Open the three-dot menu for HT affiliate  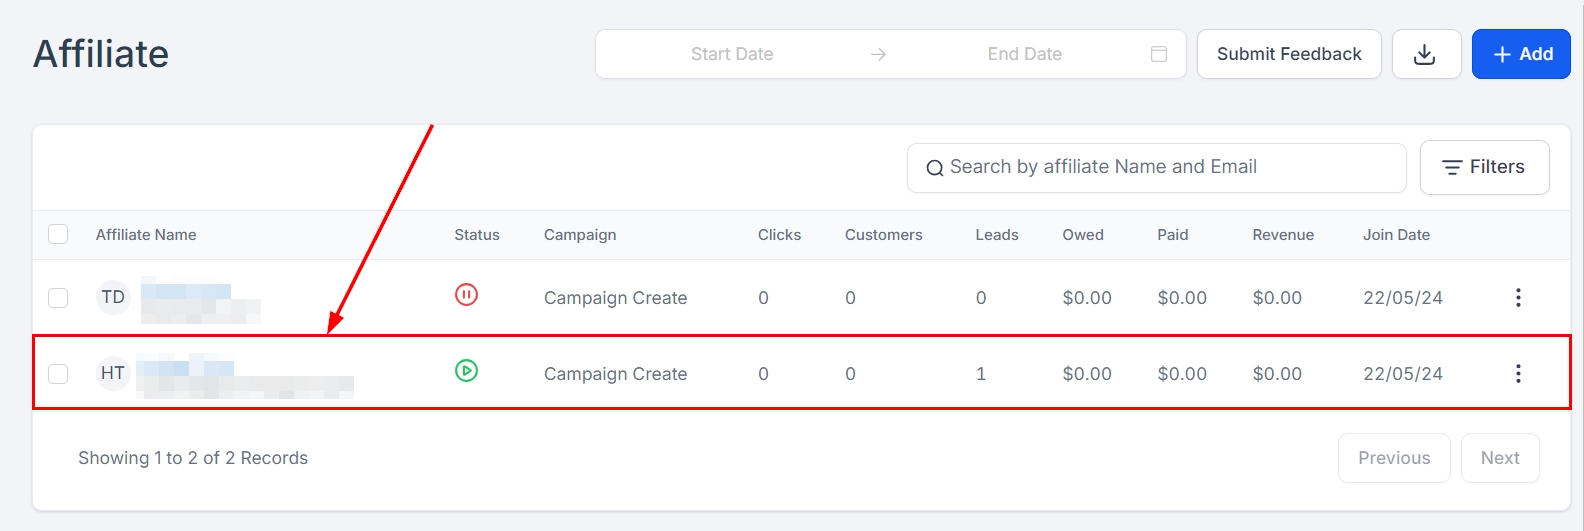[x=1518, y=373]
